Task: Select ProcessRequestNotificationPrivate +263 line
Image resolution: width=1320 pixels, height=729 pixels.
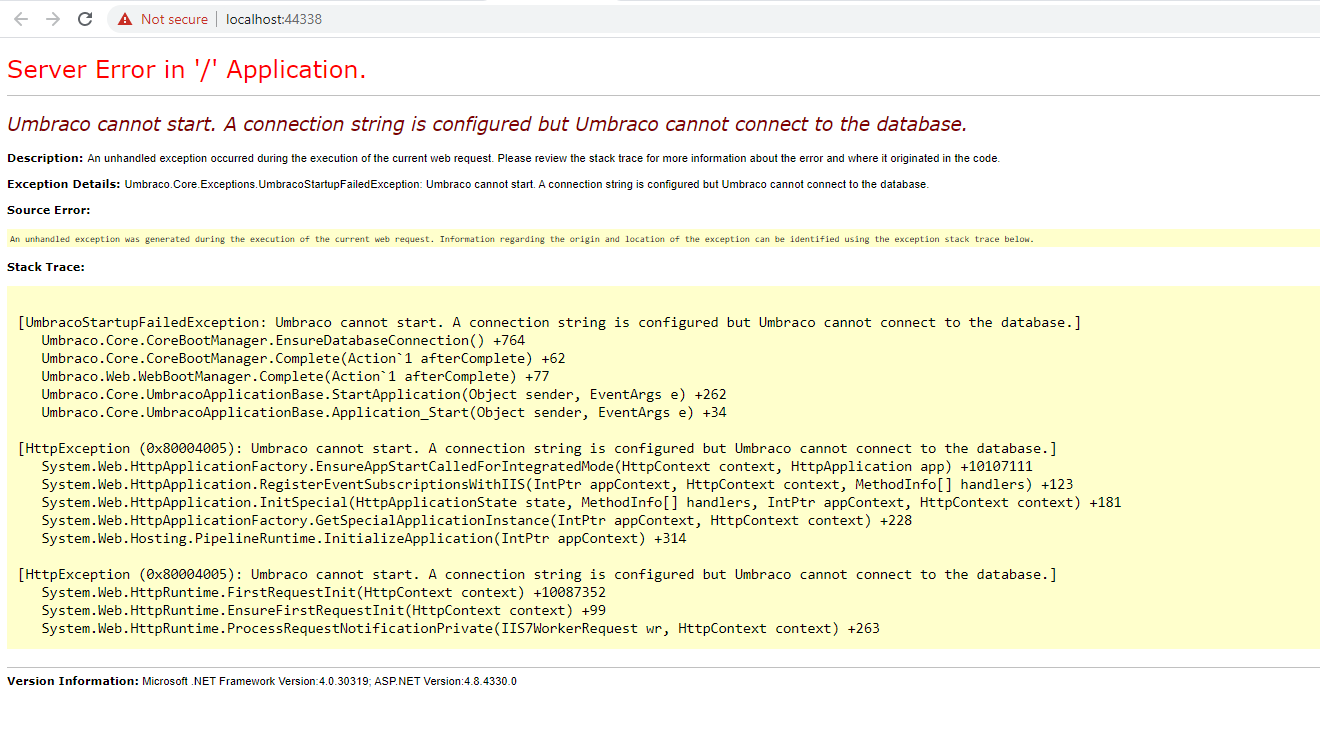Action: 461,628
